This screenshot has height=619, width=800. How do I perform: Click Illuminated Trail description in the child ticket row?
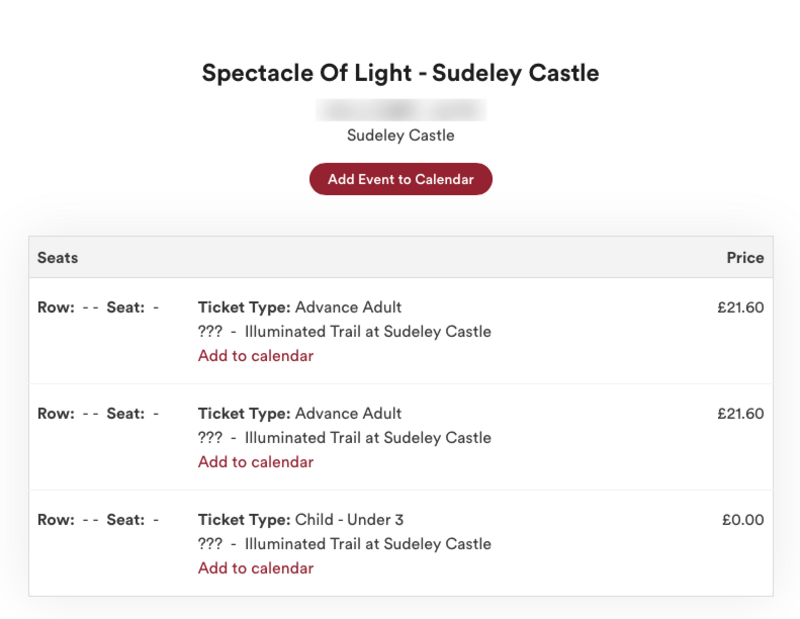[x=344, y=544]
